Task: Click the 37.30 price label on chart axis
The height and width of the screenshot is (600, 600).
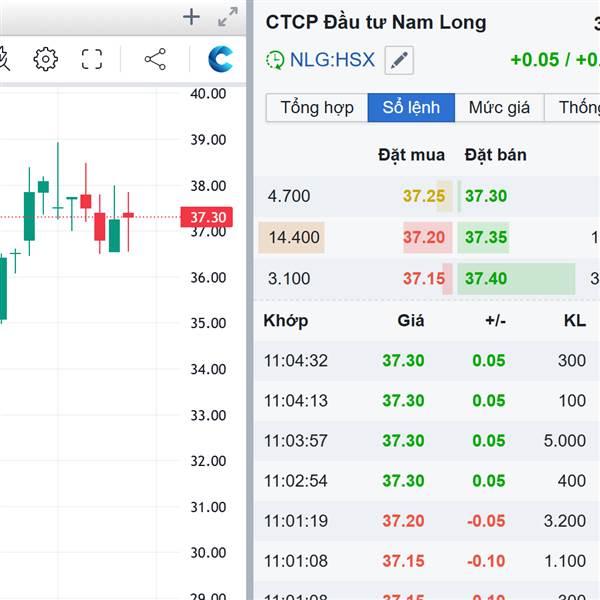Action: (x=207, y=217)
